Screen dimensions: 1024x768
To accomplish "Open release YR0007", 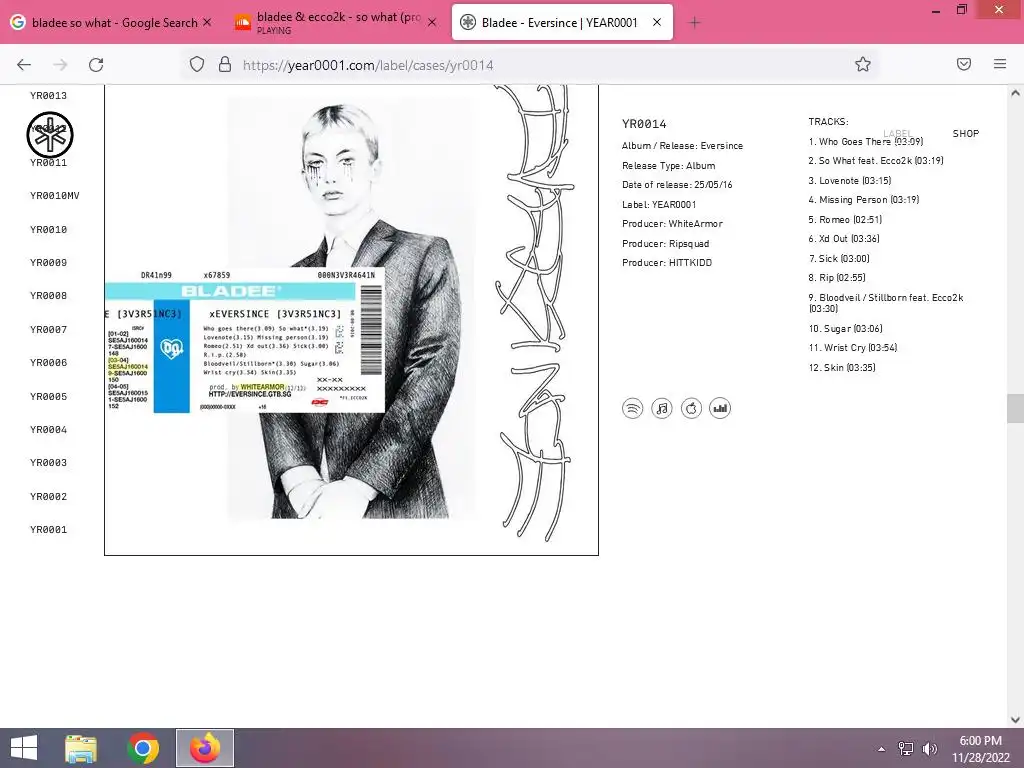I will [x=48, y=330].
